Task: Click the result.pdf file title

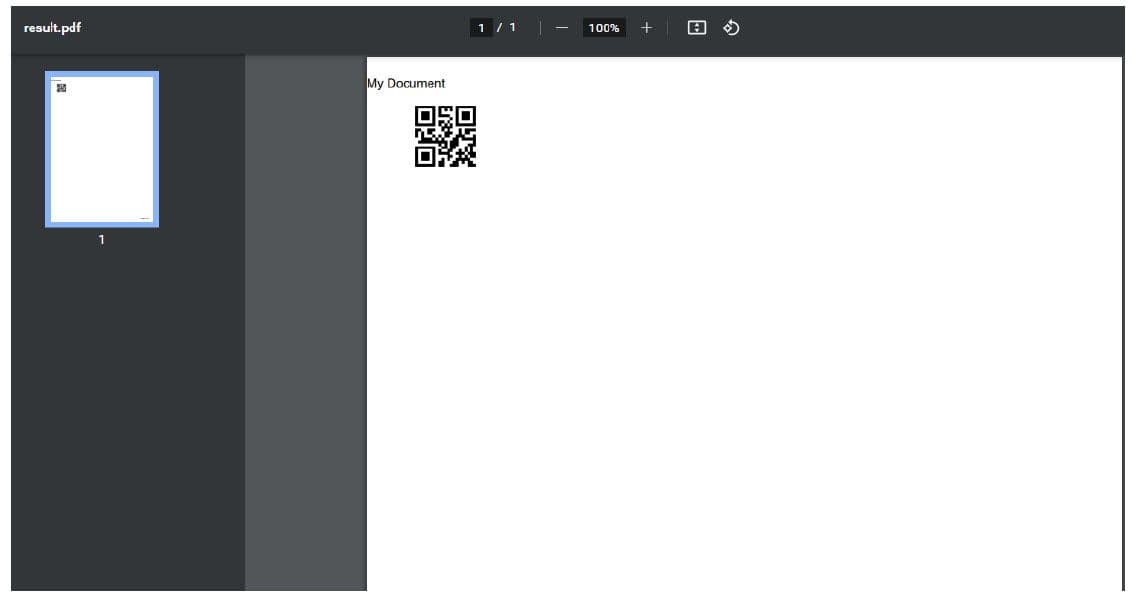Action: point(52,28)
